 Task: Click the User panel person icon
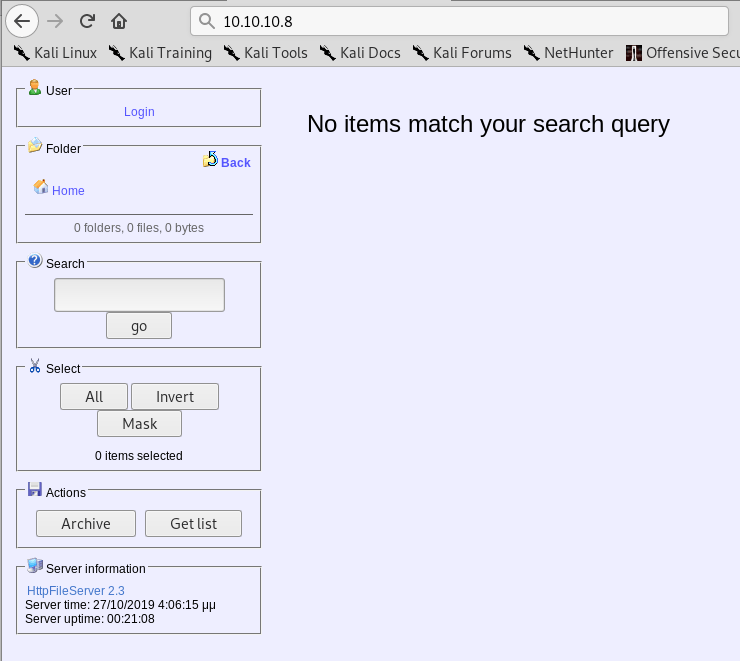click(x=35, y=87)
